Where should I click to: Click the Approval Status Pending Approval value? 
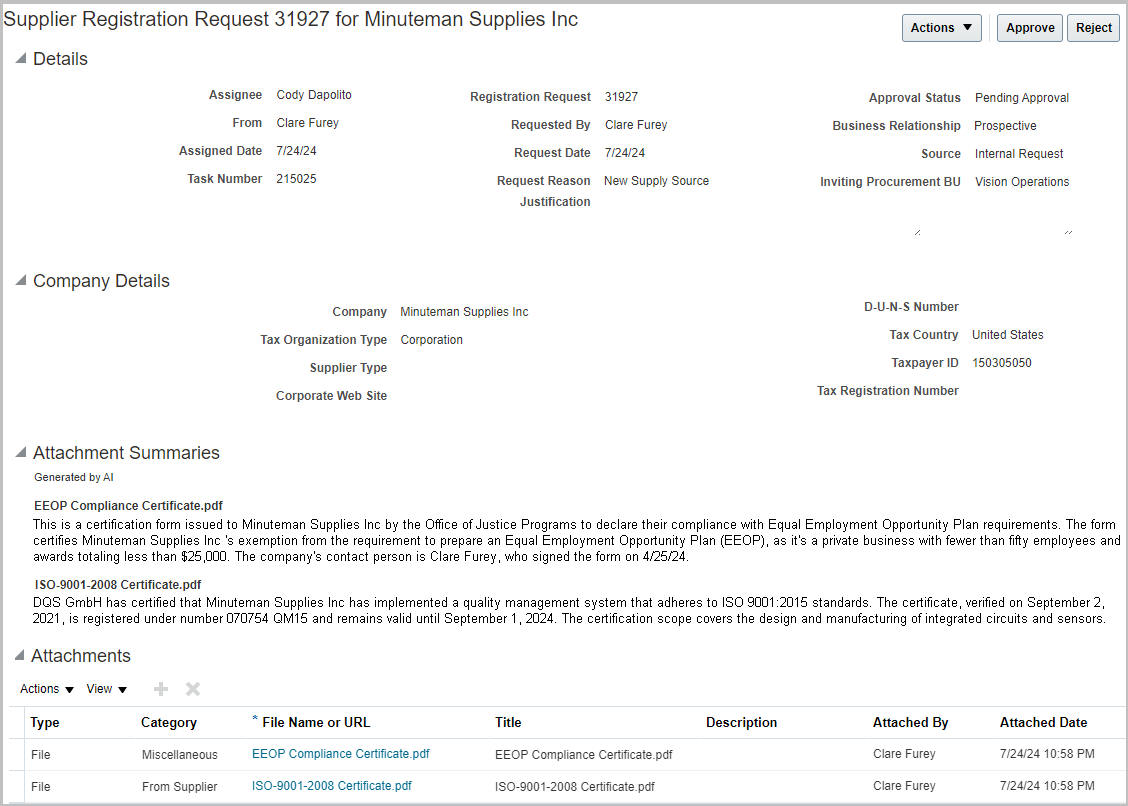(1022, 98)
